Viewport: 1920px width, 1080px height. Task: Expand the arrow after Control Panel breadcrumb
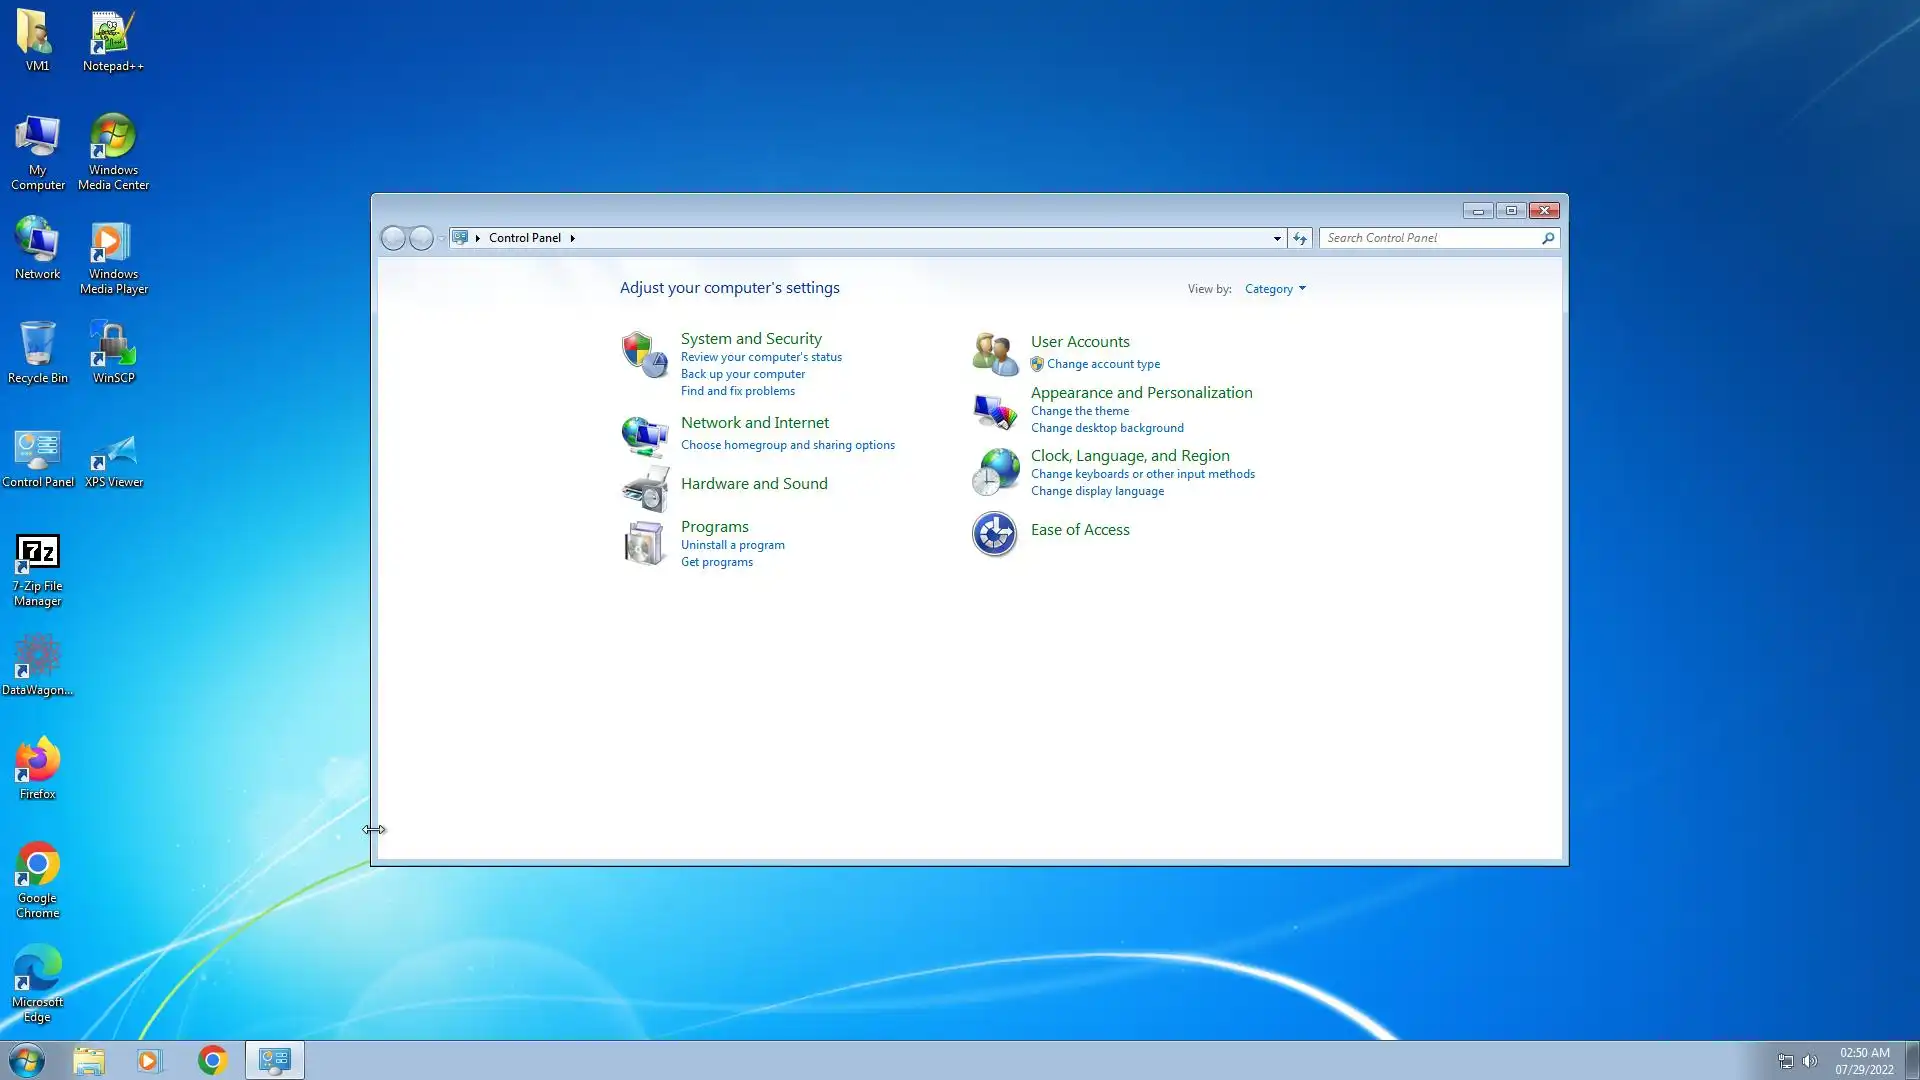tap(573, 238)
